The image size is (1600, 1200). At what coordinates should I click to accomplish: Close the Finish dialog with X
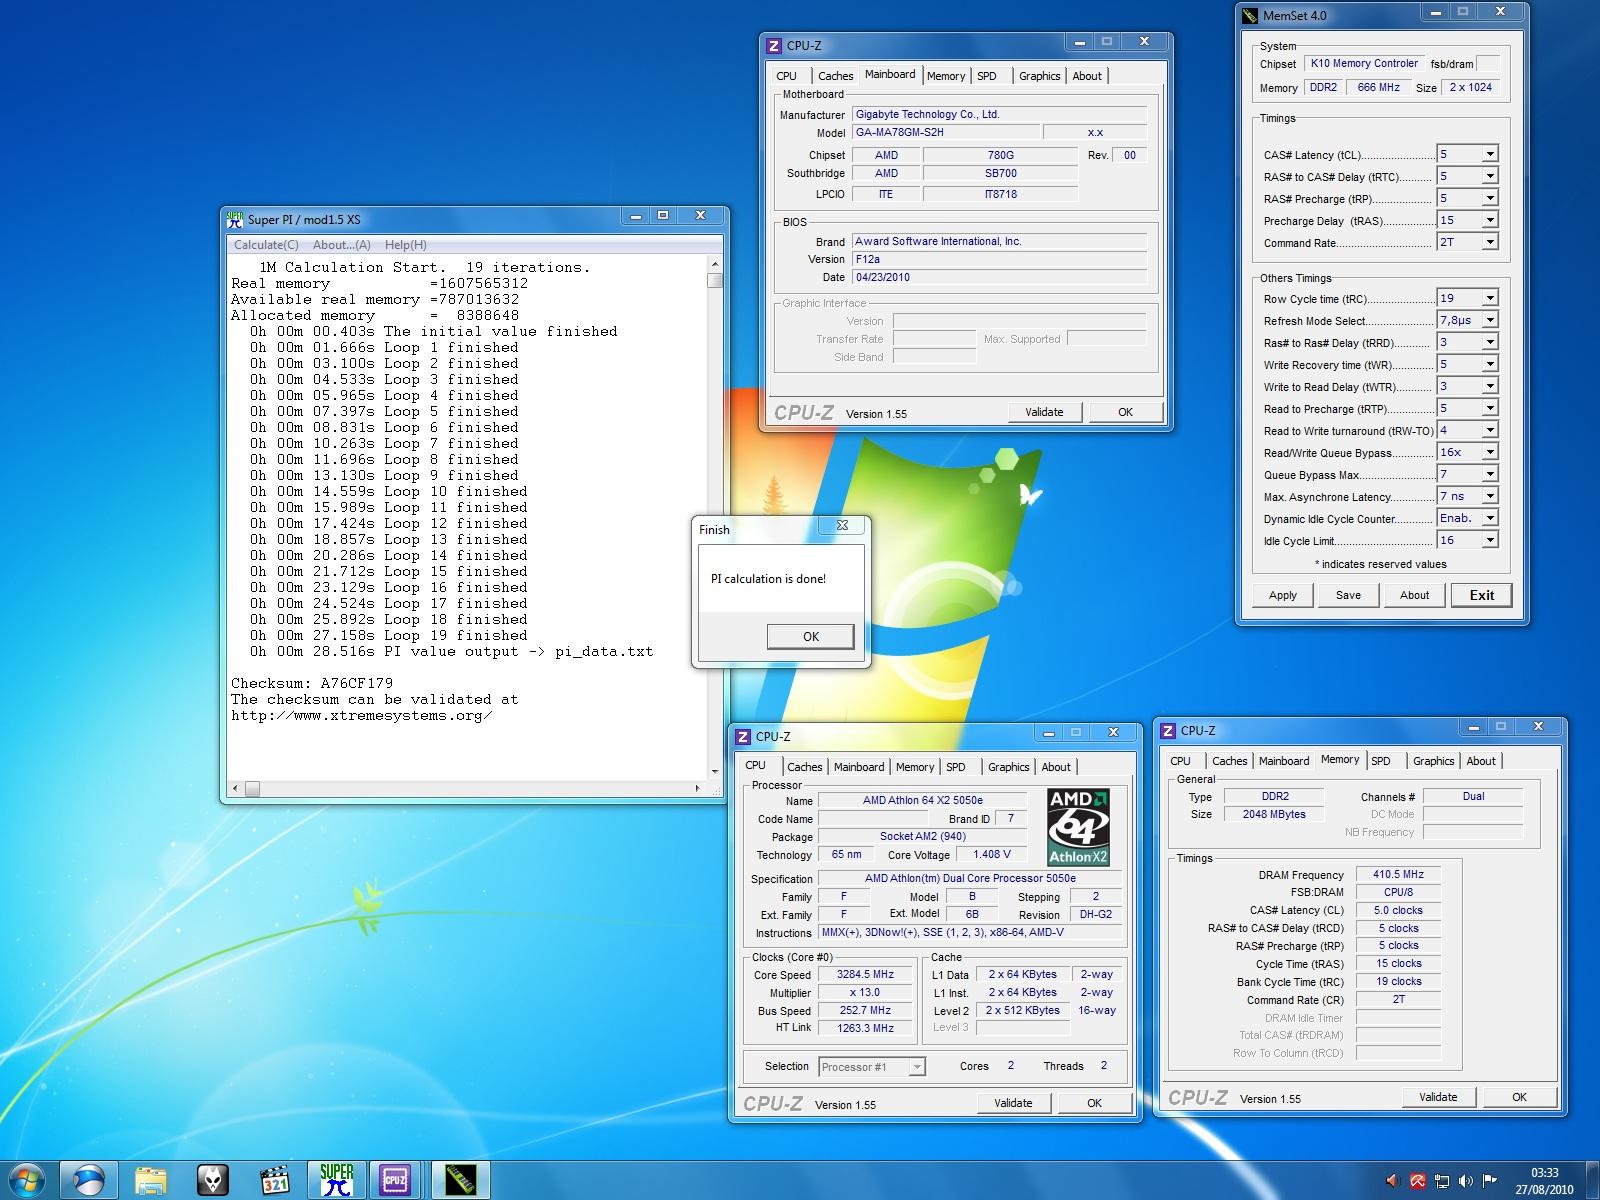coord(842,525)
